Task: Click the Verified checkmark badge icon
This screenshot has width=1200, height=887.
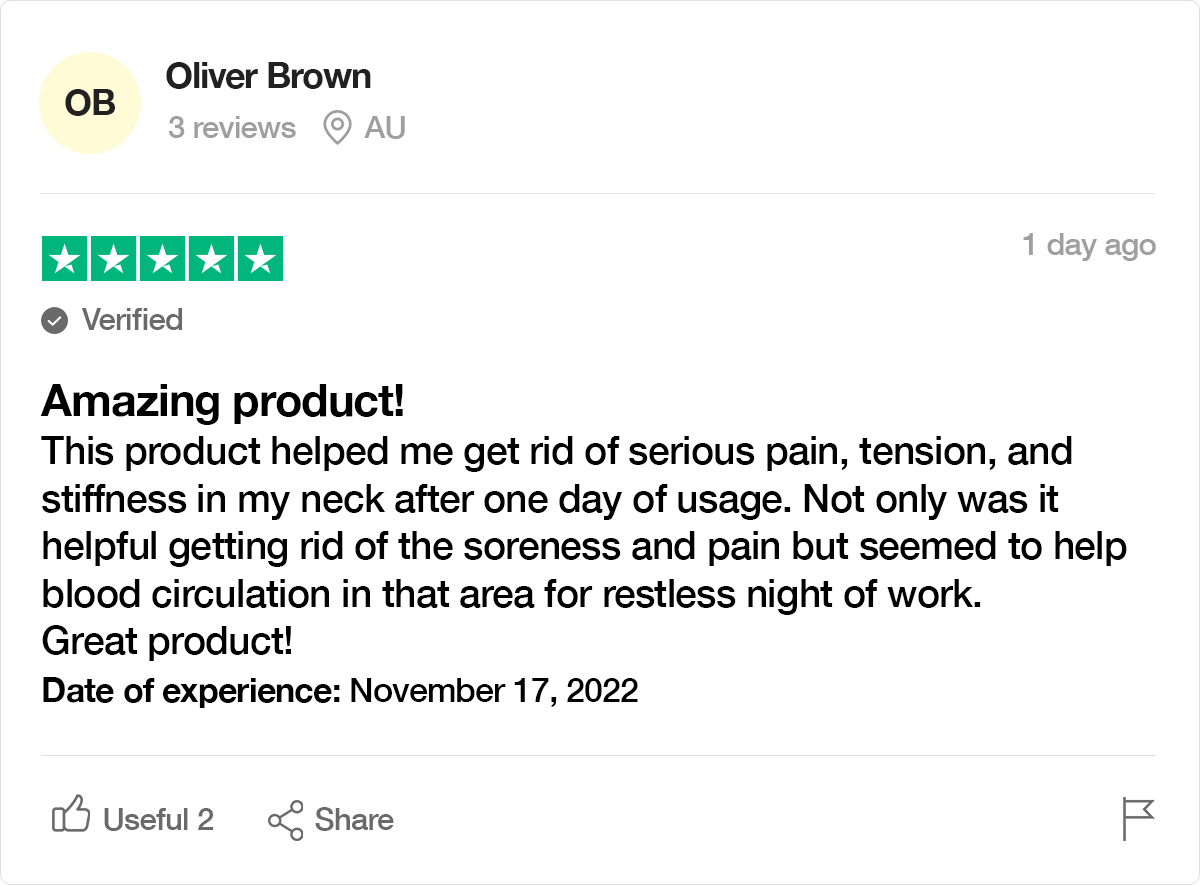Action: point(55,321)
